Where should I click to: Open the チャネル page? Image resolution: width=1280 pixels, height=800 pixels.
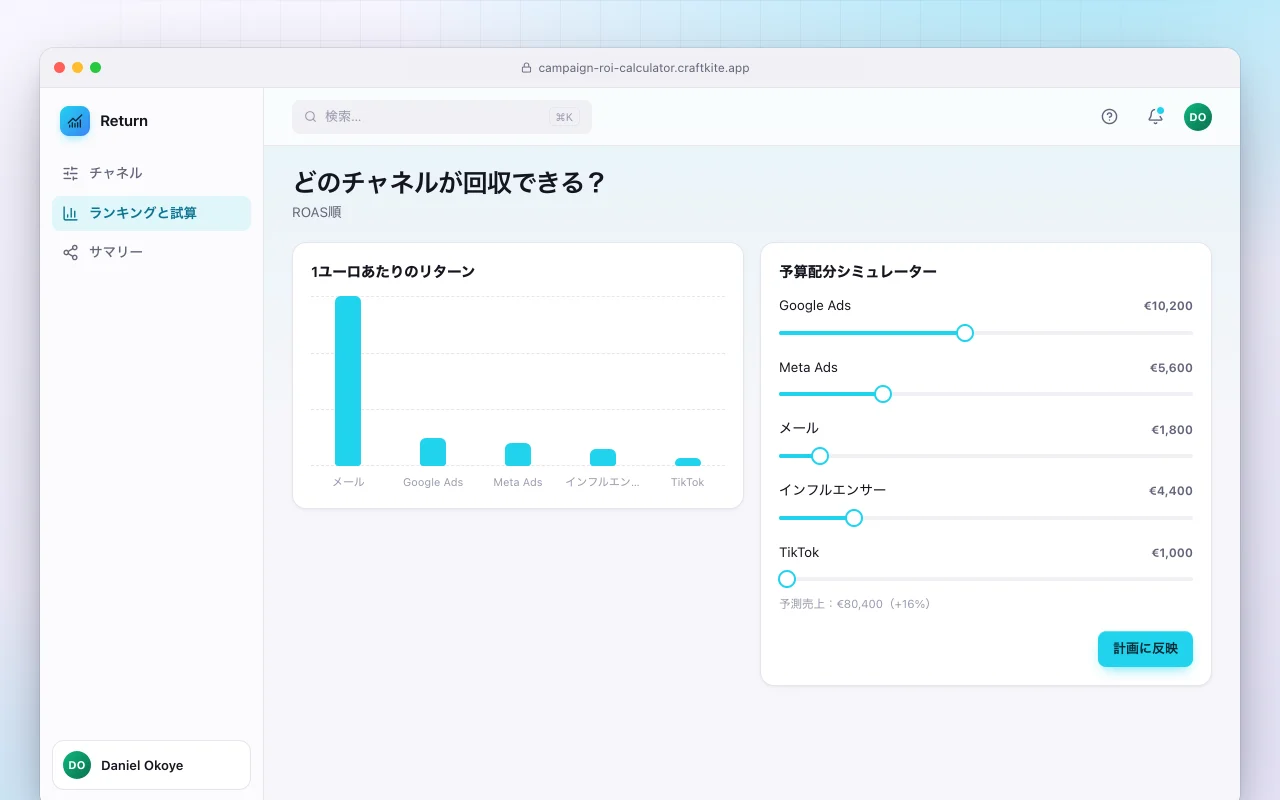click(x=151, y=173)
